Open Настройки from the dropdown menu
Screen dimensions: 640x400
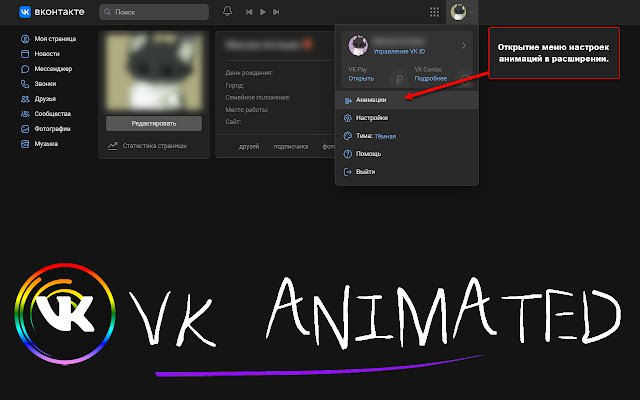click(407, 118)
